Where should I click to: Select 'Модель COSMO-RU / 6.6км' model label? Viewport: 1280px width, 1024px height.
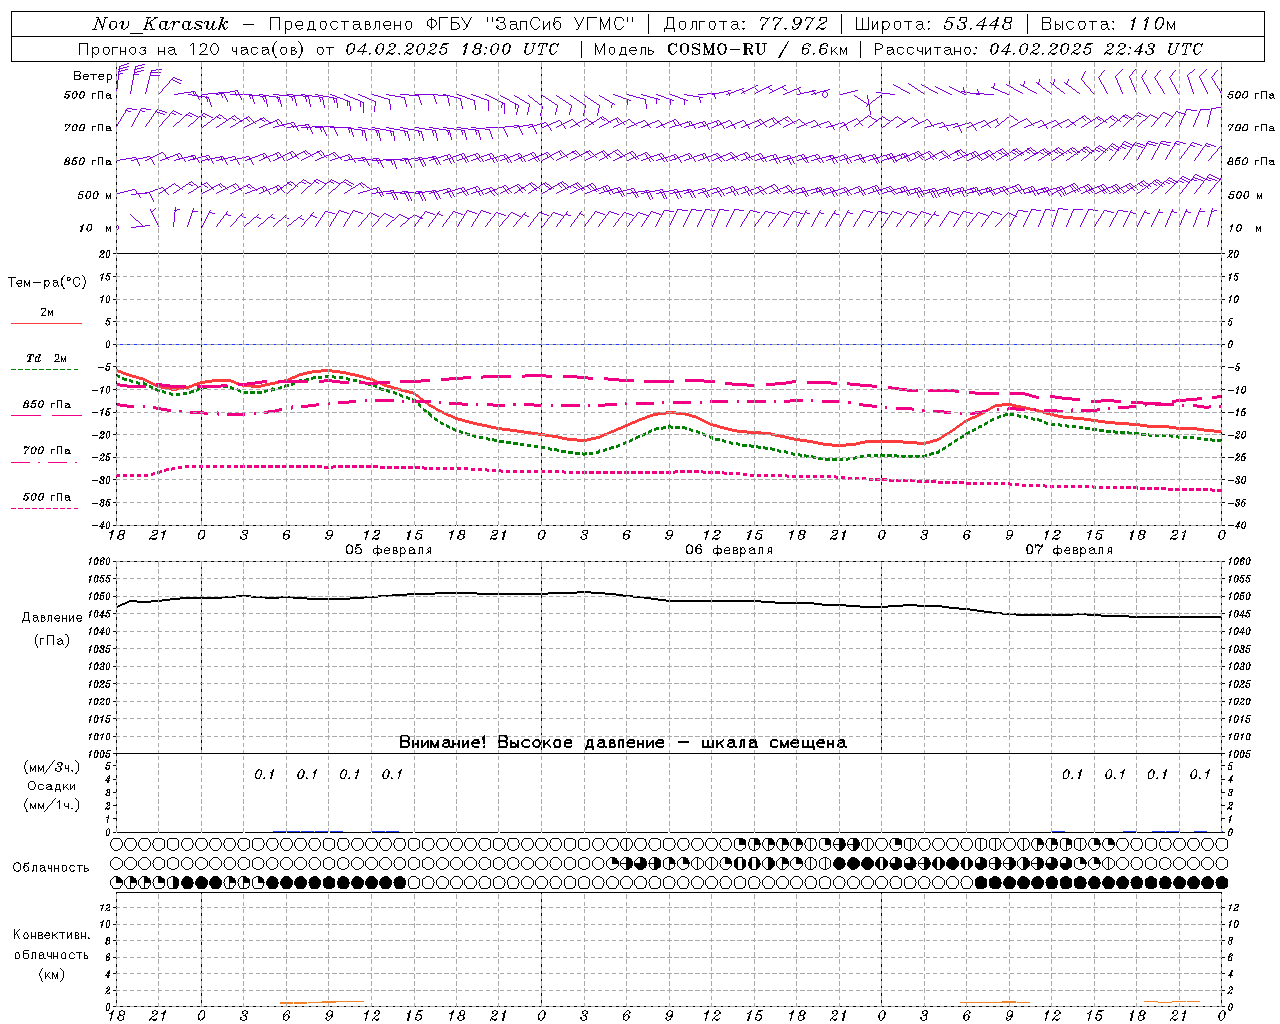720,49
